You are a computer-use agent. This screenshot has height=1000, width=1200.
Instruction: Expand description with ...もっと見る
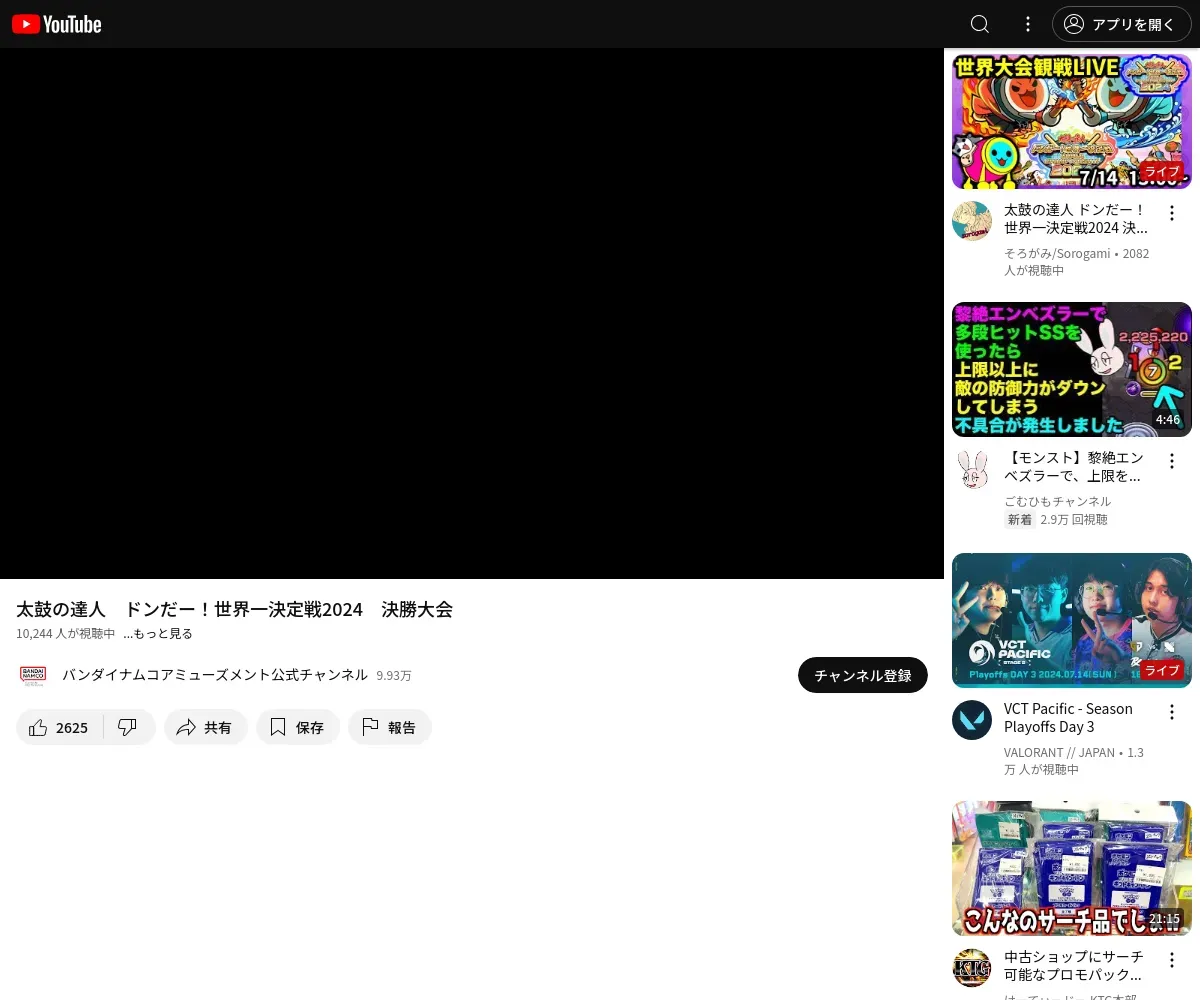(158, 634)
